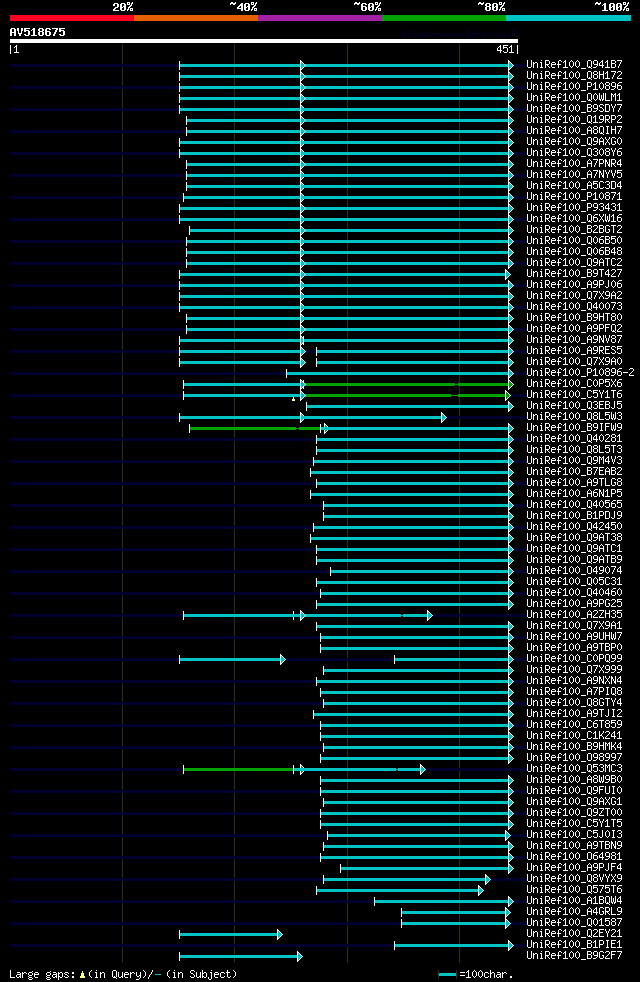
Task: Select the UniRef100_A9NV87 label
Action: click(x=574, y=339)
